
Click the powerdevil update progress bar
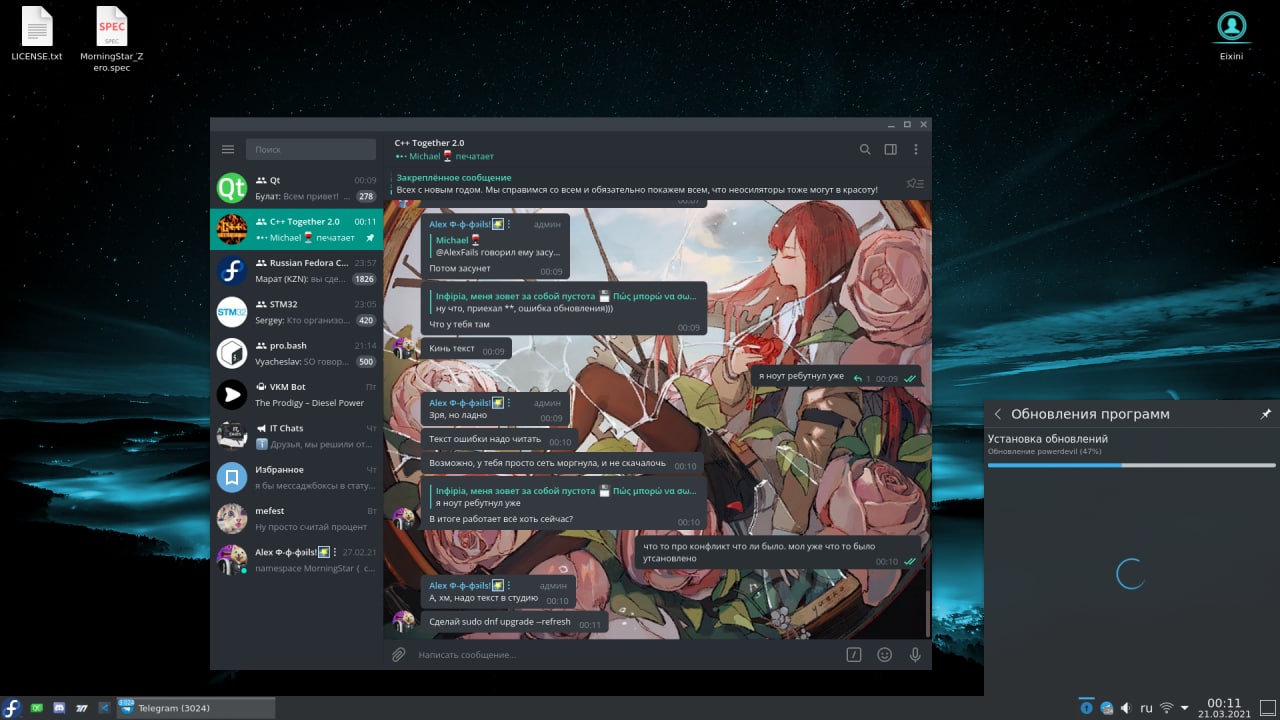pyautogui.click(x=1131, y=465)
